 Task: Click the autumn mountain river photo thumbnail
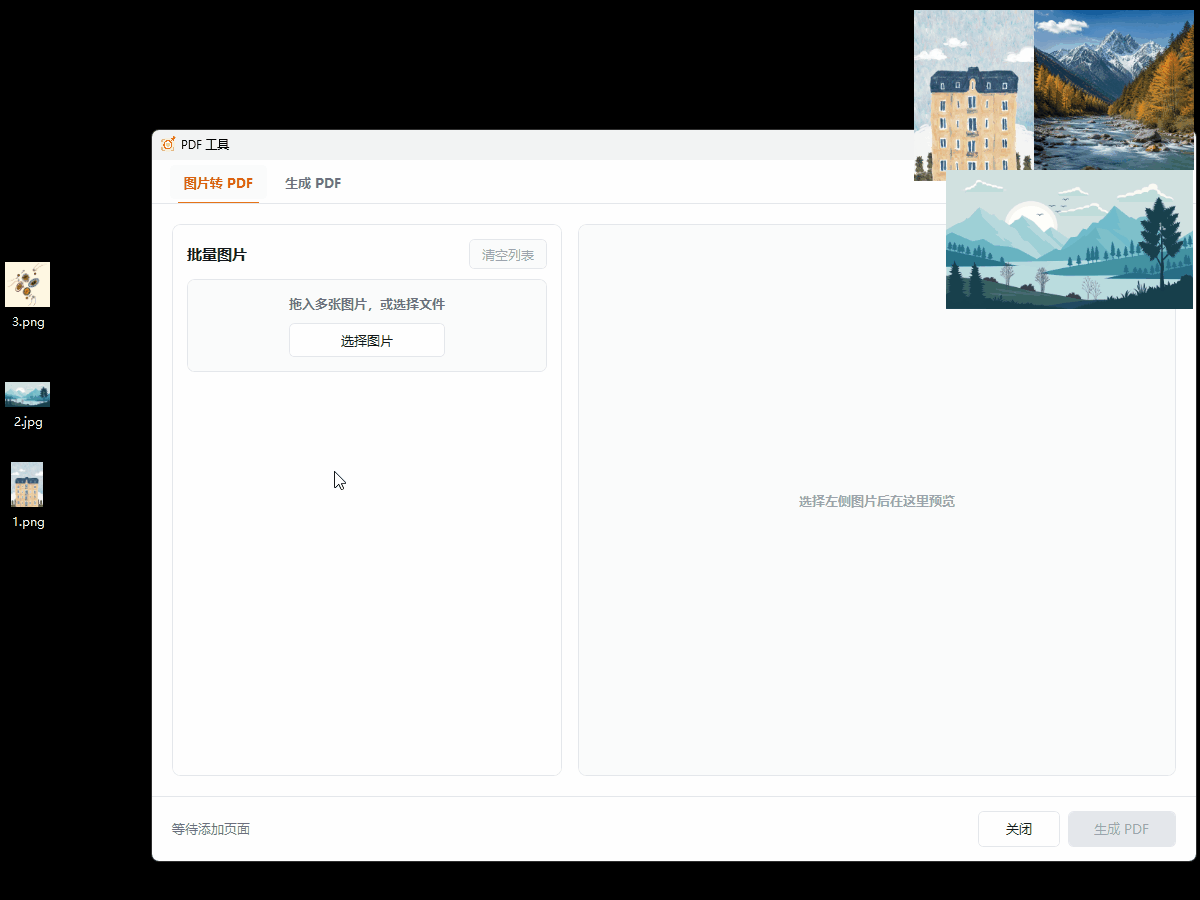(x=1114, y=90)
